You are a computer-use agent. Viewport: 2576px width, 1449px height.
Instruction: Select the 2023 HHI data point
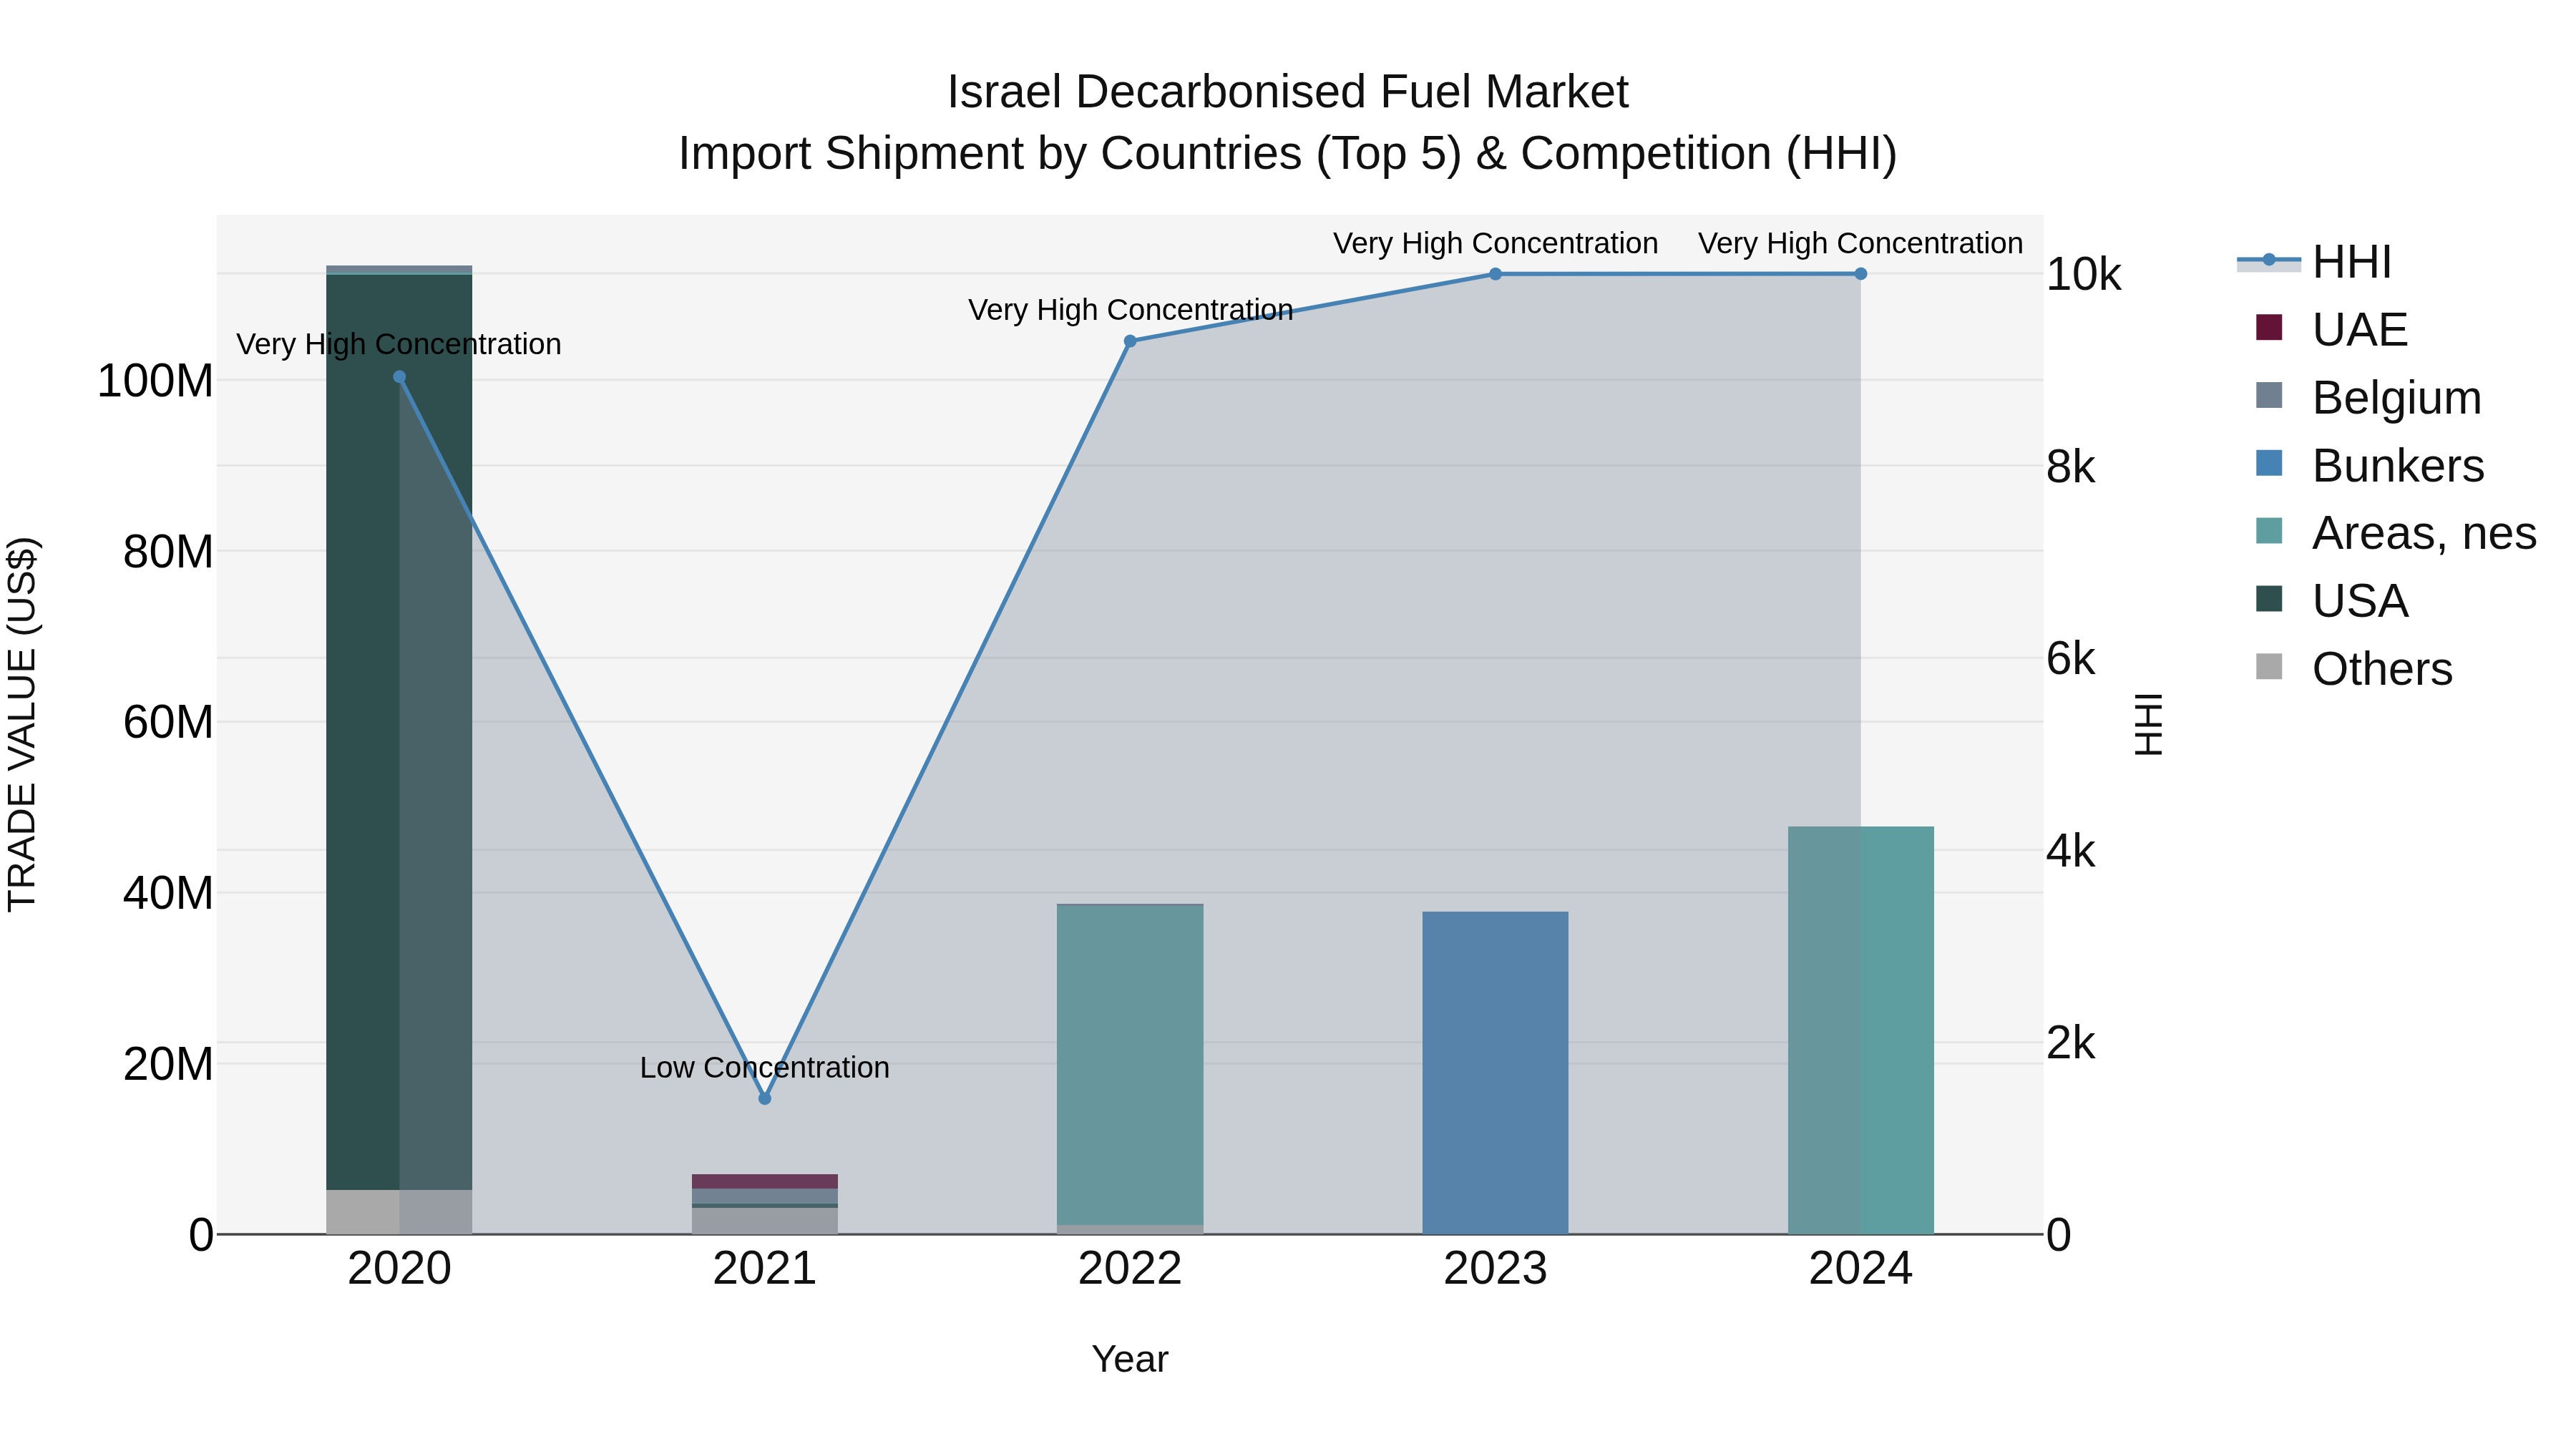coord(1495,274)
